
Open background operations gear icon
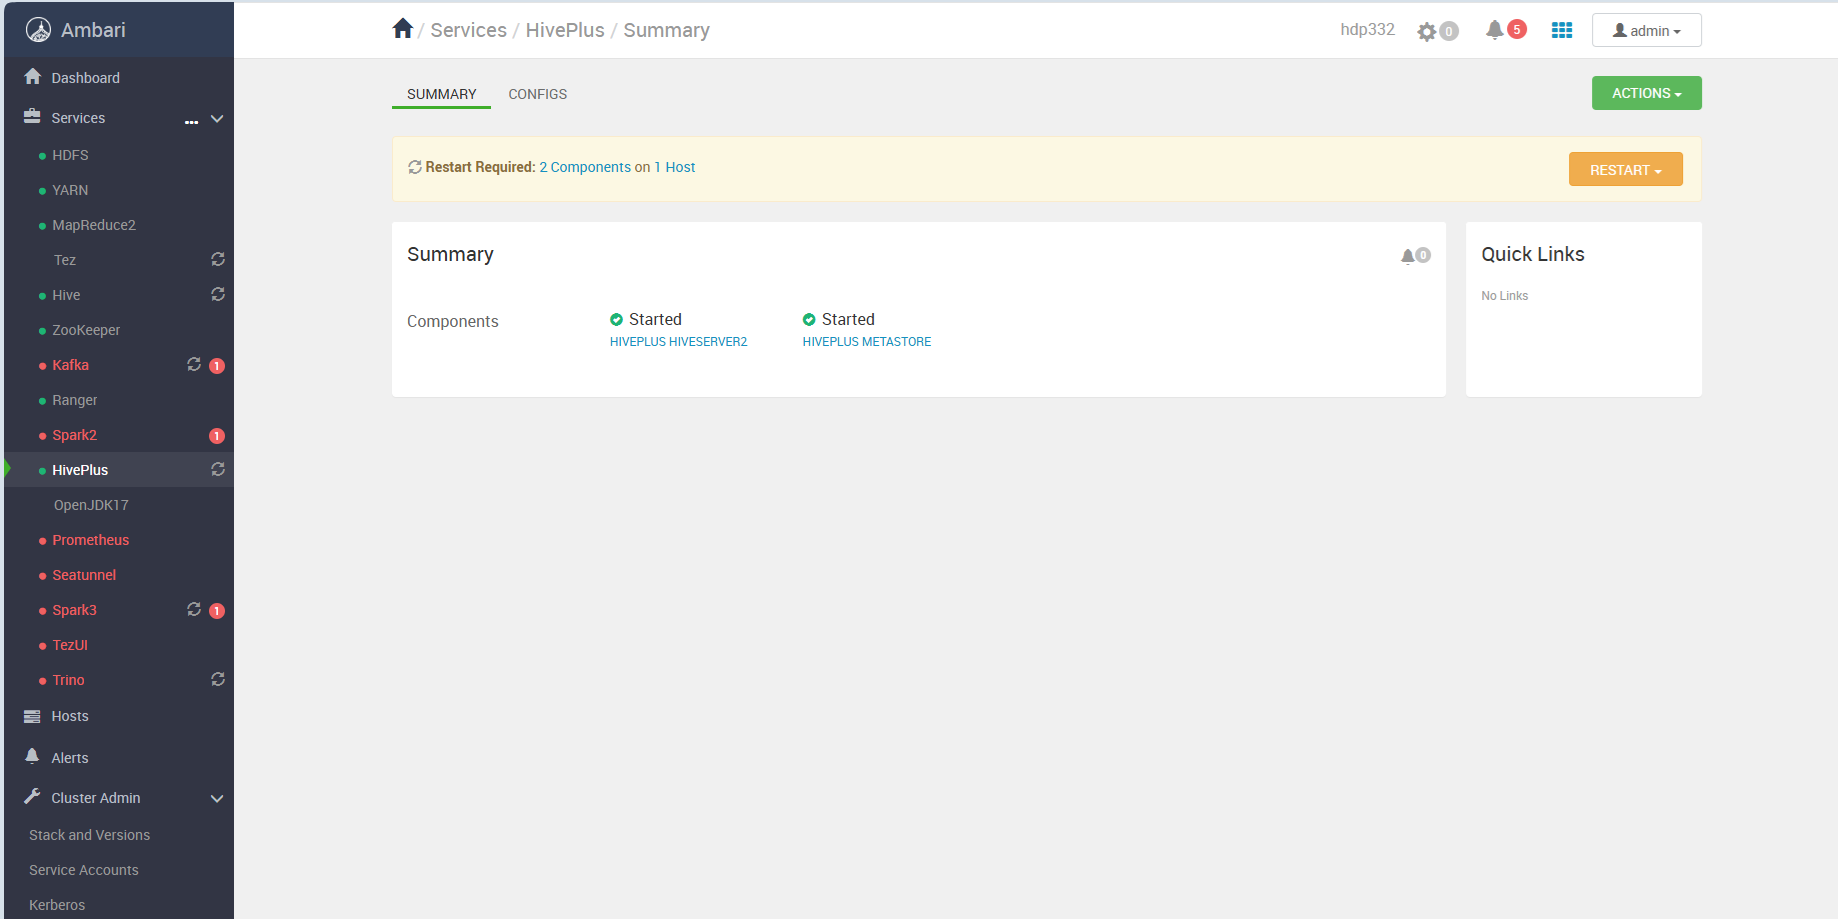[x=1427, y=31]
